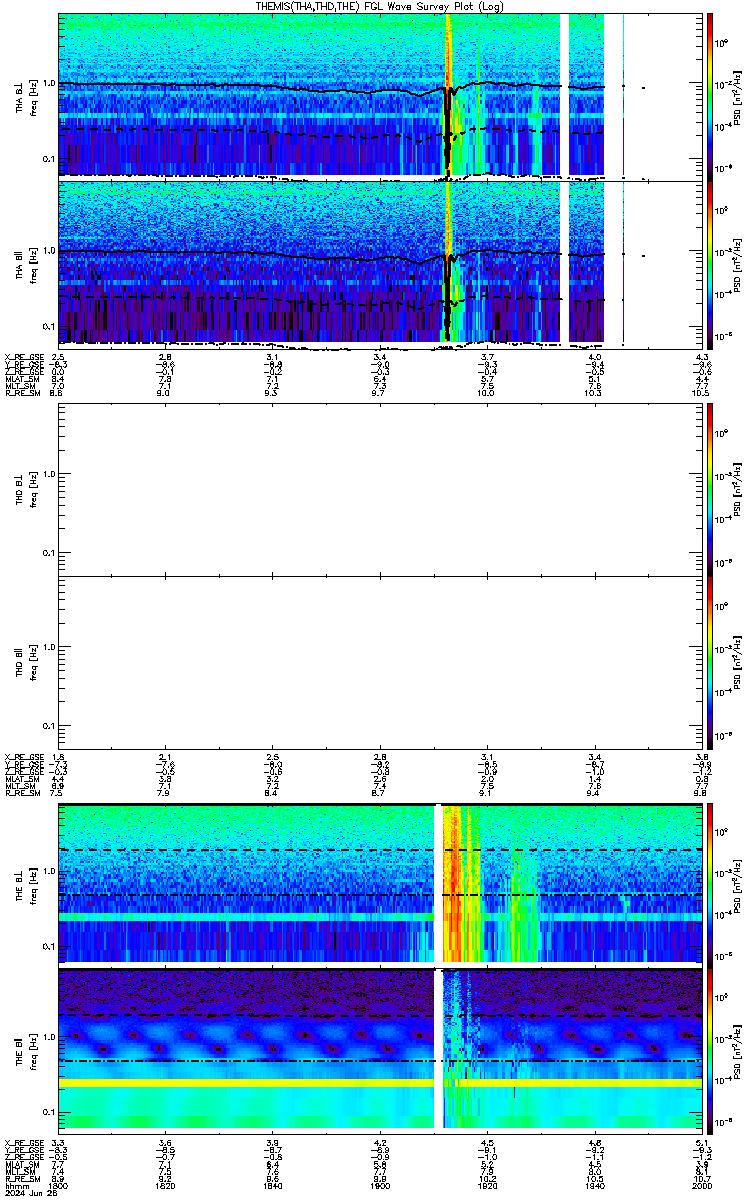Select the THA B-parallel axis label
Screen dimensions: 750x1200
click(19, 263)
